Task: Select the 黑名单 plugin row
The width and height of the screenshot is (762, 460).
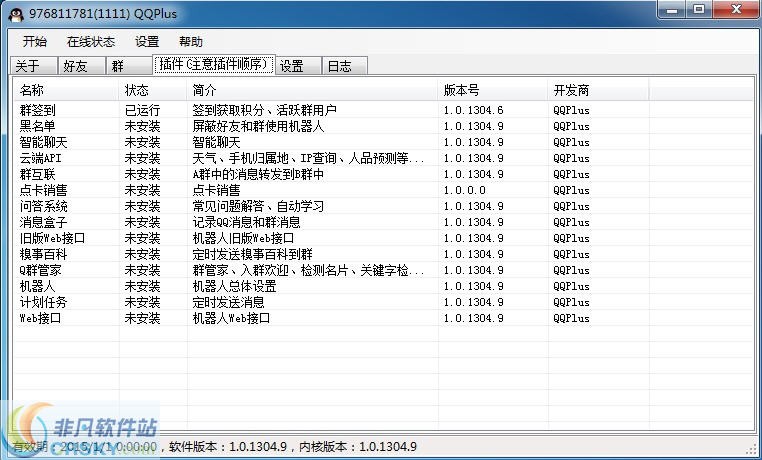Action: [383, 126]
